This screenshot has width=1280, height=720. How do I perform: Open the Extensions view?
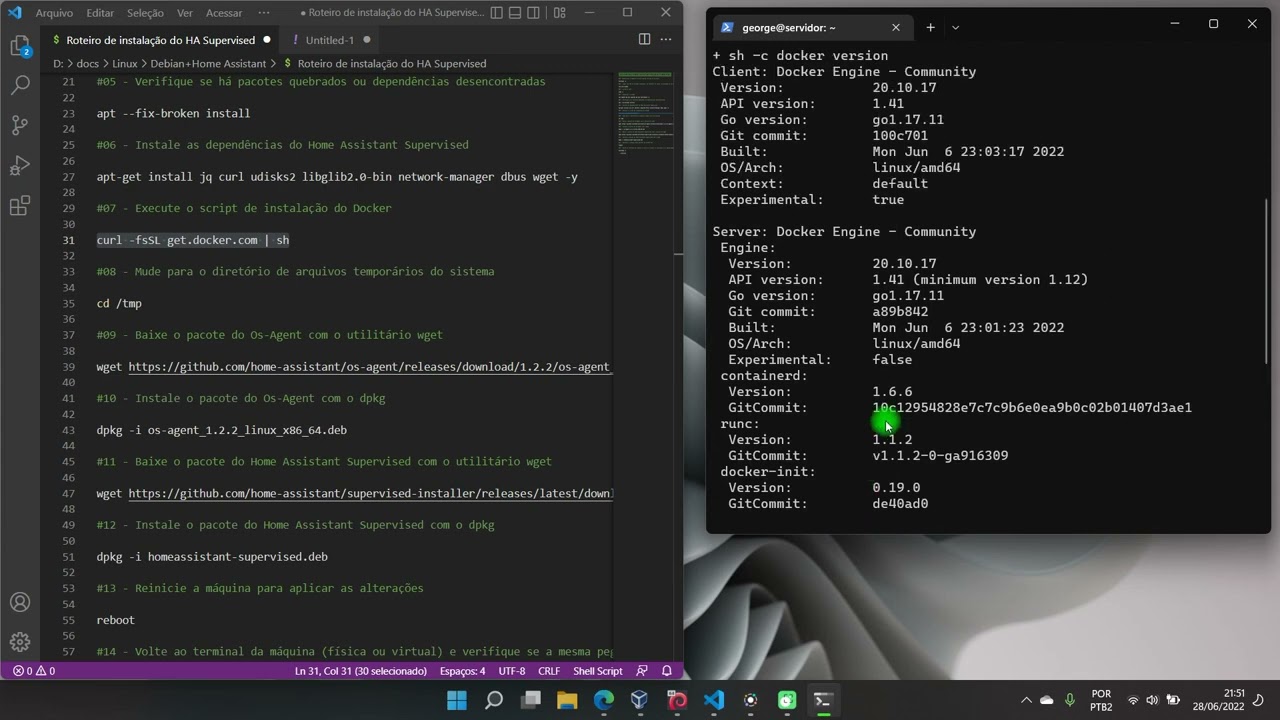point(20,206)
